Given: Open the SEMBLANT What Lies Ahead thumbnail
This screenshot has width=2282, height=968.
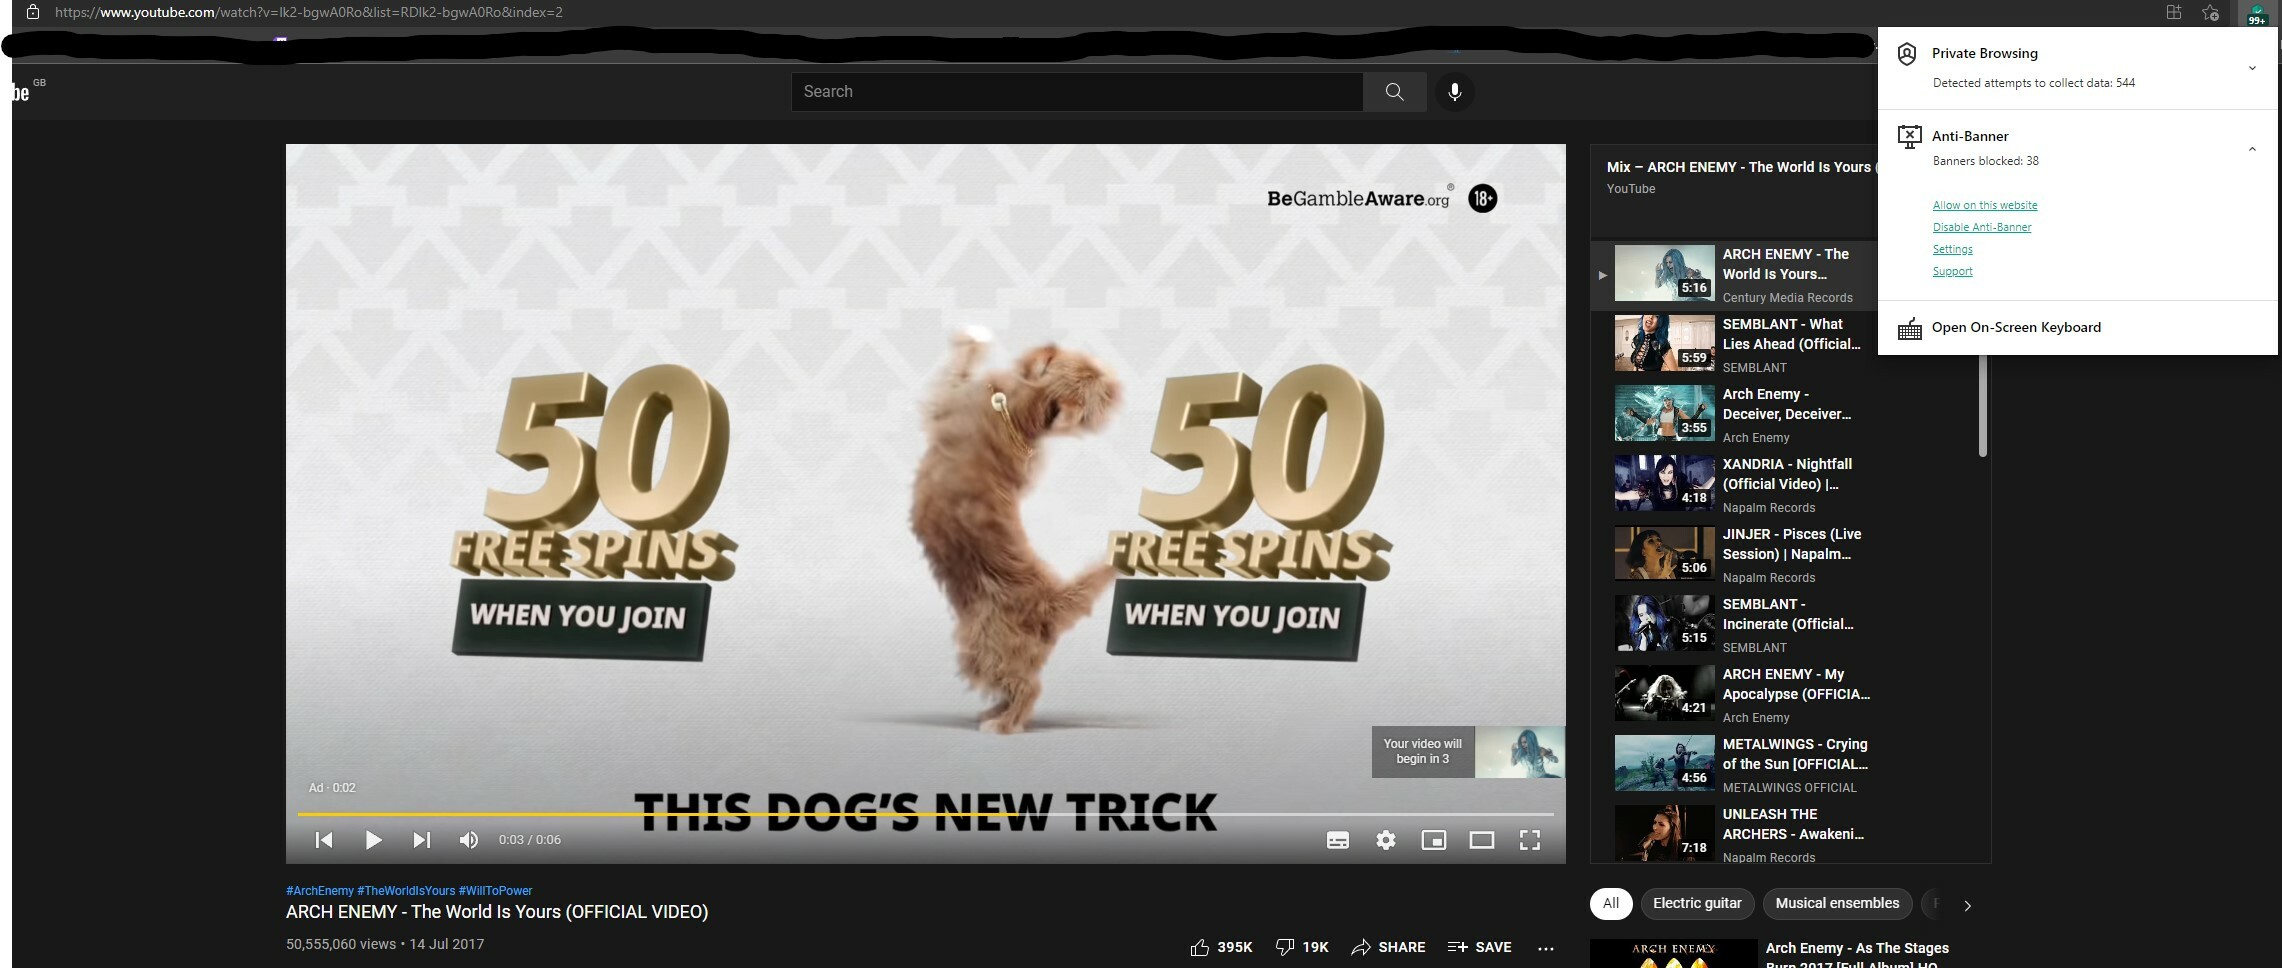Looking at the screenshot, I should [x=1664, y=343].
